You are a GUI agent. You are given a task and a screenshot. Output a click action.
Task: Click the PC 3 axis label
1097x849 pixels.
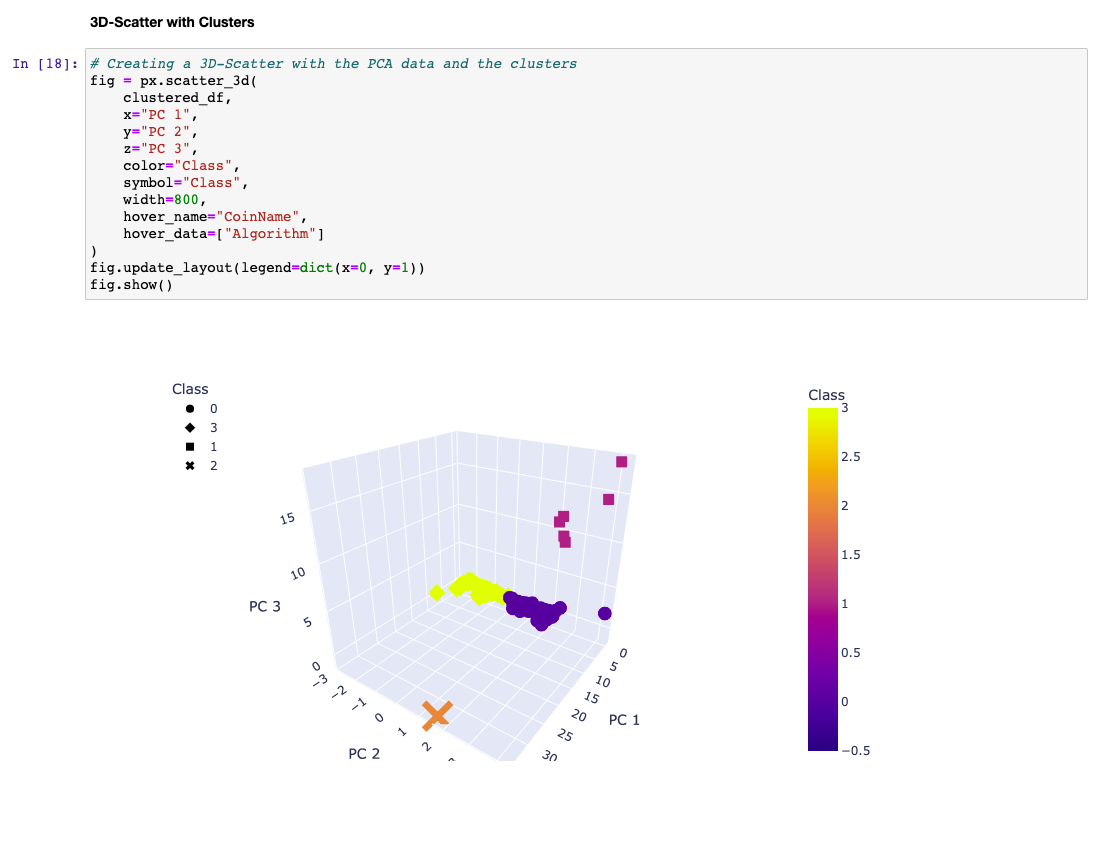click(264, 606)
